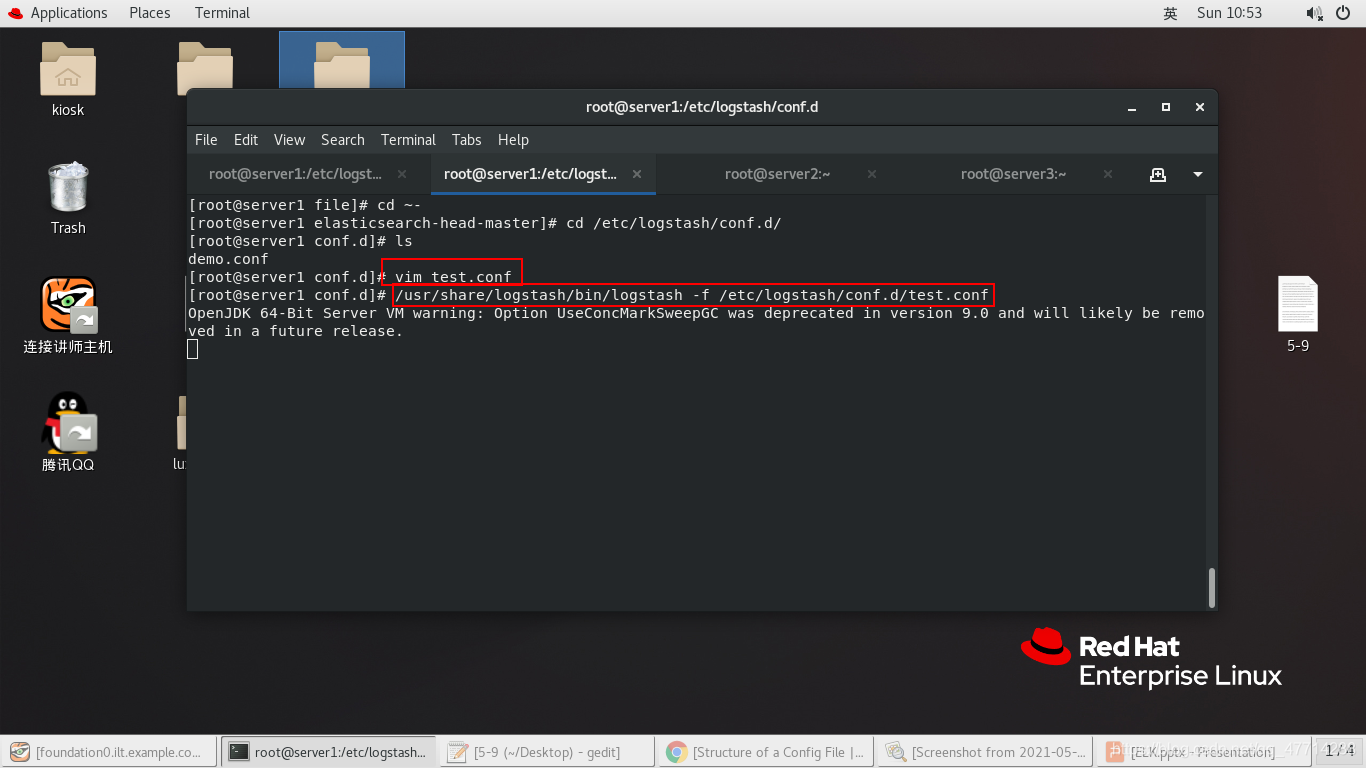Viewport: 1366px width, 768px height.
Task: Close the root@server2 tab
Action: click(872, 174)
